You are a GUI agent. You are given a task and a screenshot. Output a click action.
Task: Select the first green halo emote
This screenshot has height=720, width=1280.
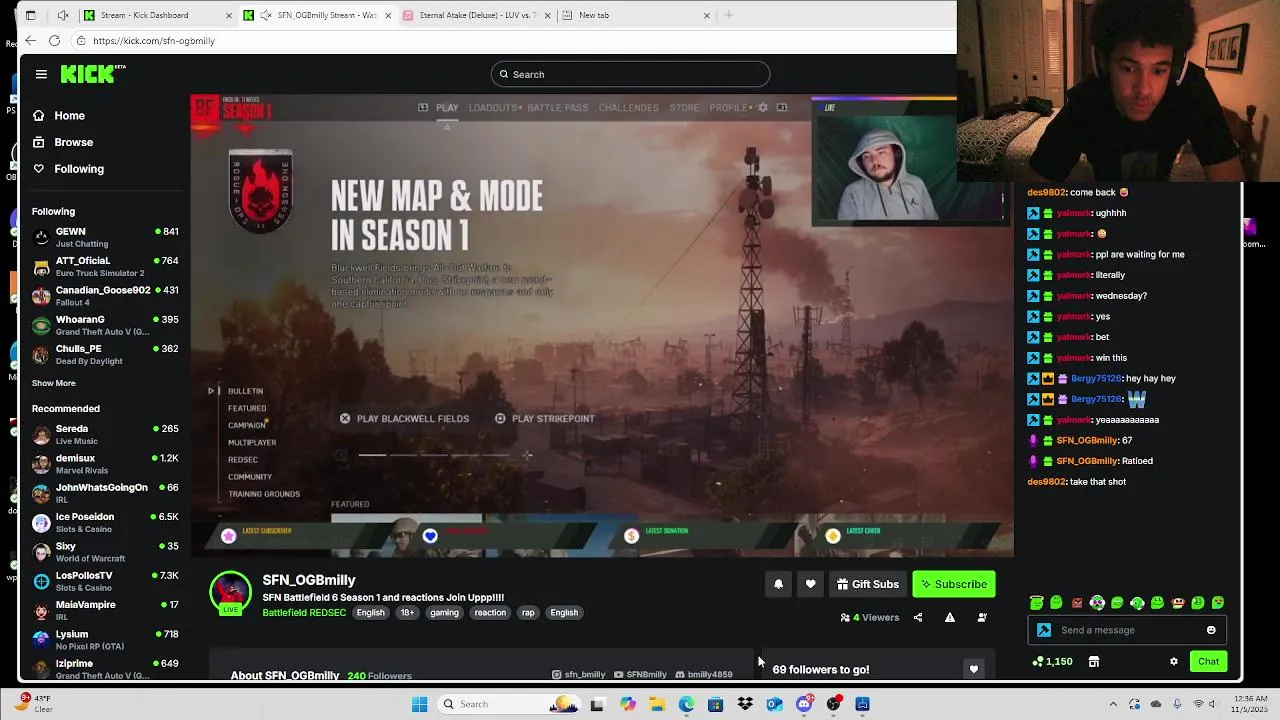1037,602
